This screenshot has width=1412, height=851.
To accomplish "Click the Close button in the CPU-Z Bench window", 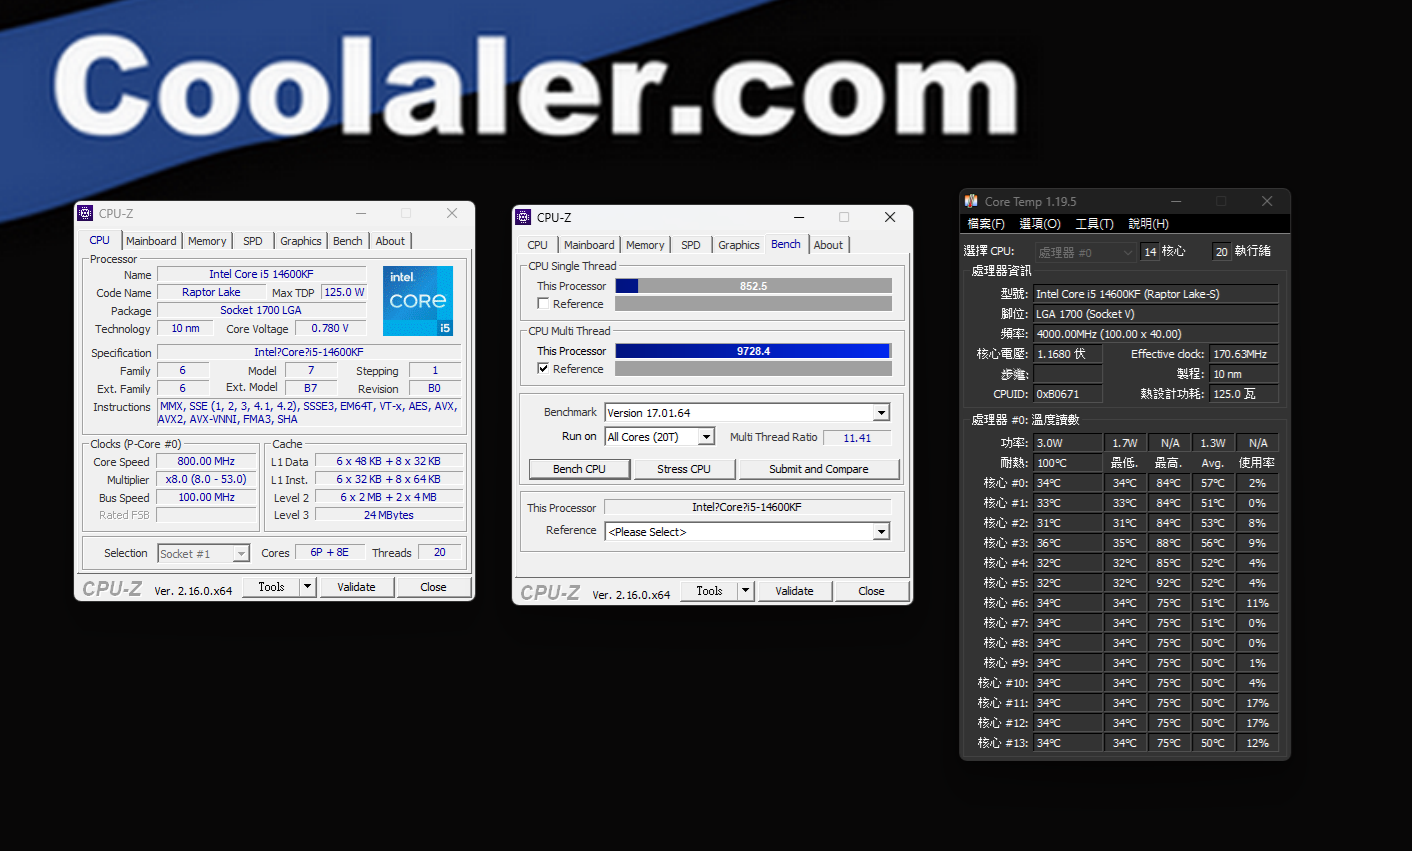I will (x=871, y=591).
